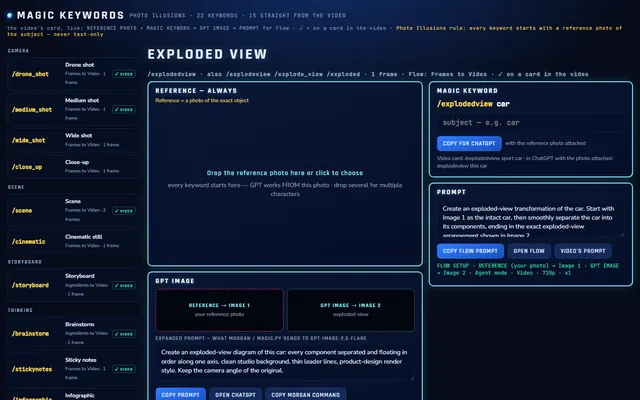Click the Magic Keywords title
This screenshot has height=400, width=640.
pyautogui.click(x=71, y=16)
